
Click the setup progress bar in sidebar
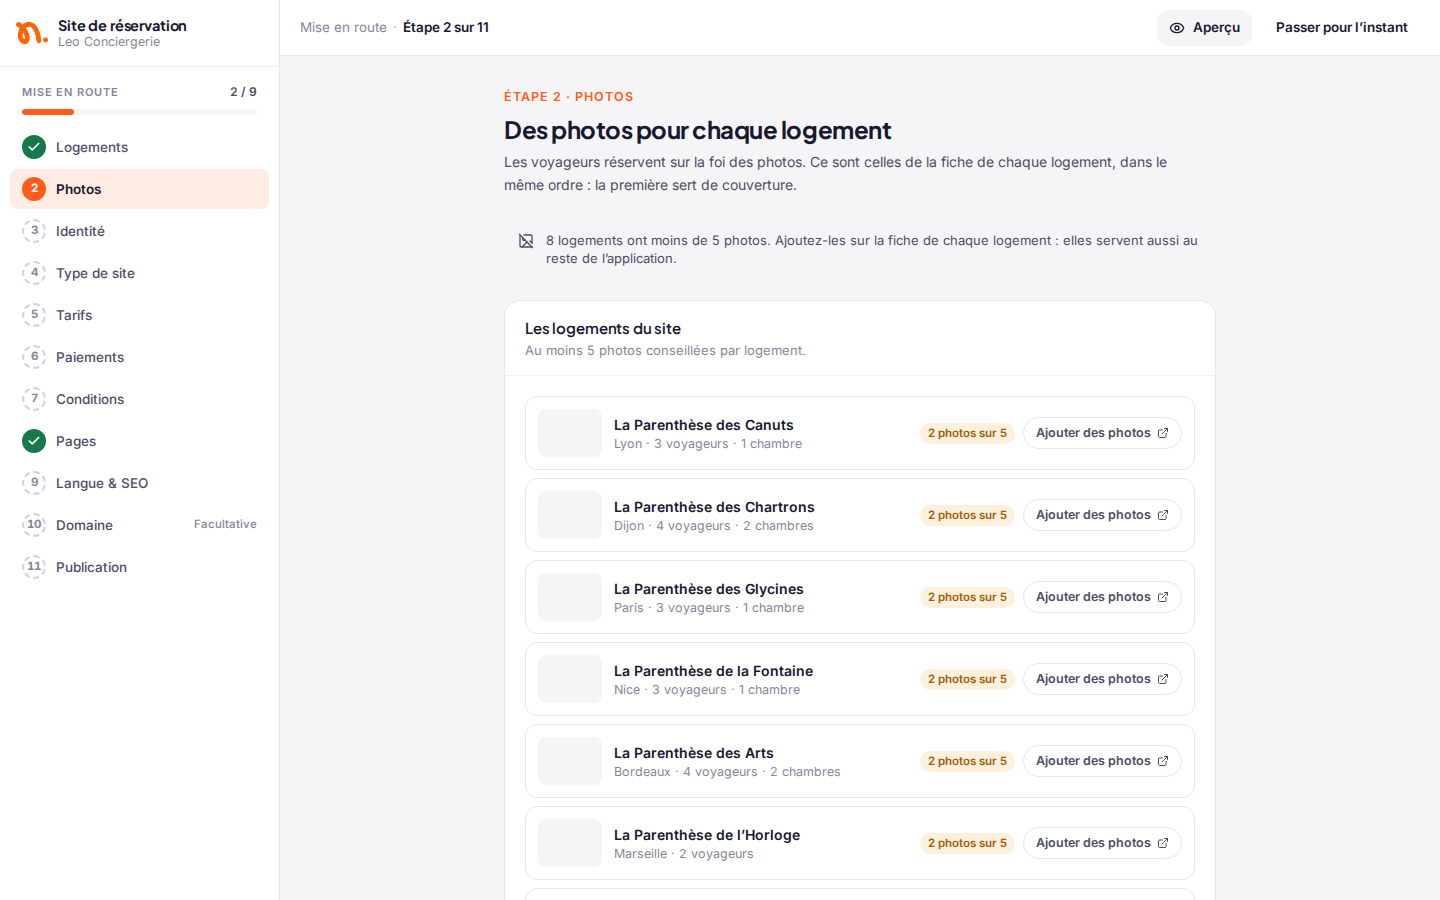tap(139, 112)
